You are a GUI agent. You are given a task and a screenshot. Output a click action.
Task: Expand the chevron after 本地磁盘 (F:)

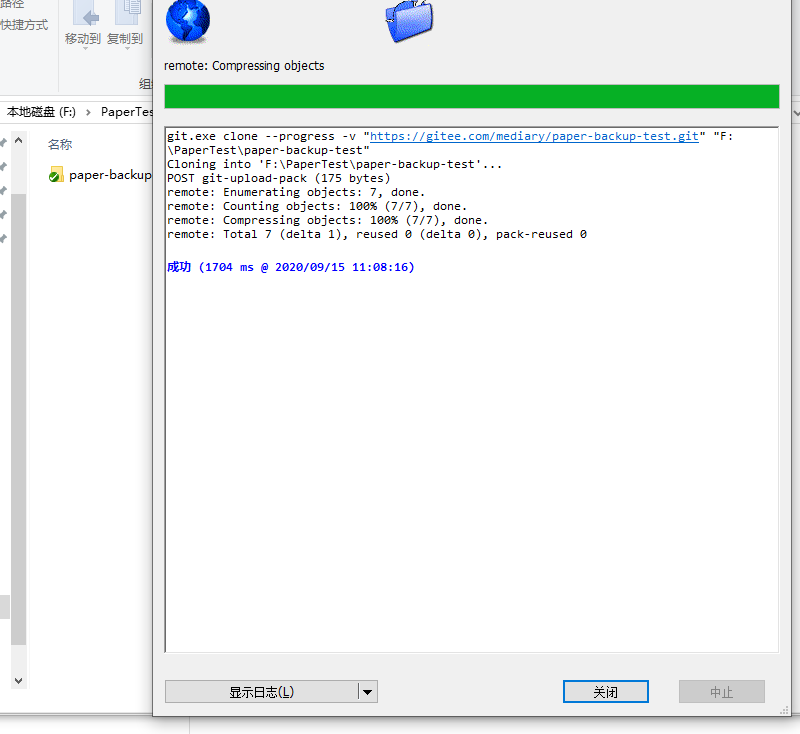(x=88, y=112)
